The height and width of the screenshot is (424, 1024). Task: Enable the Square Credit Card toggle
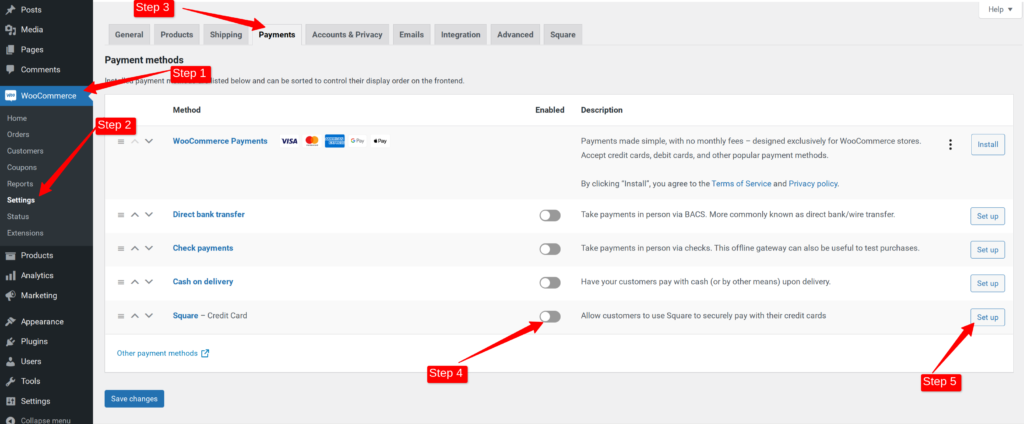point(550,316)
